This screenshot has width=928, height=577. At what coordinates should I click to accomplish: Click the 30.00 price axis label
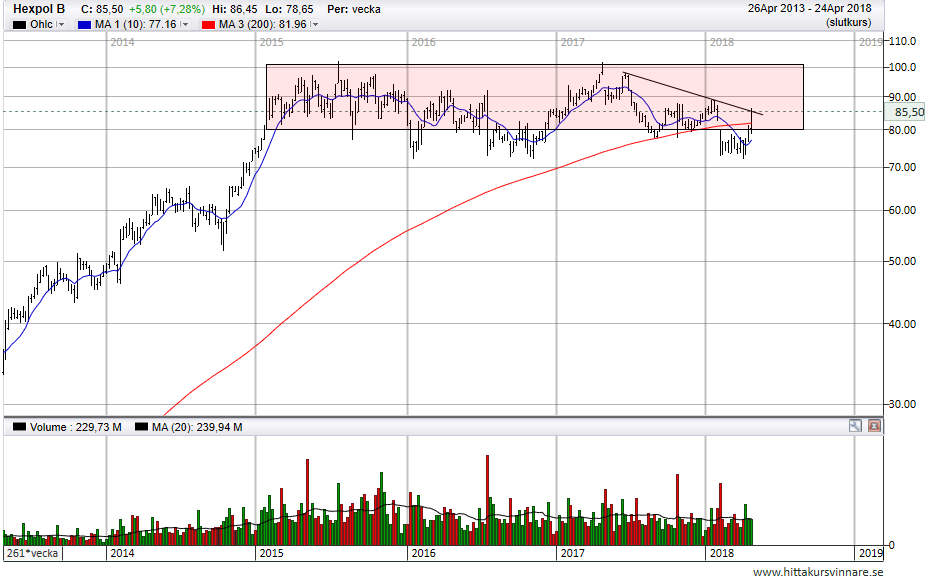pos(903,404)
